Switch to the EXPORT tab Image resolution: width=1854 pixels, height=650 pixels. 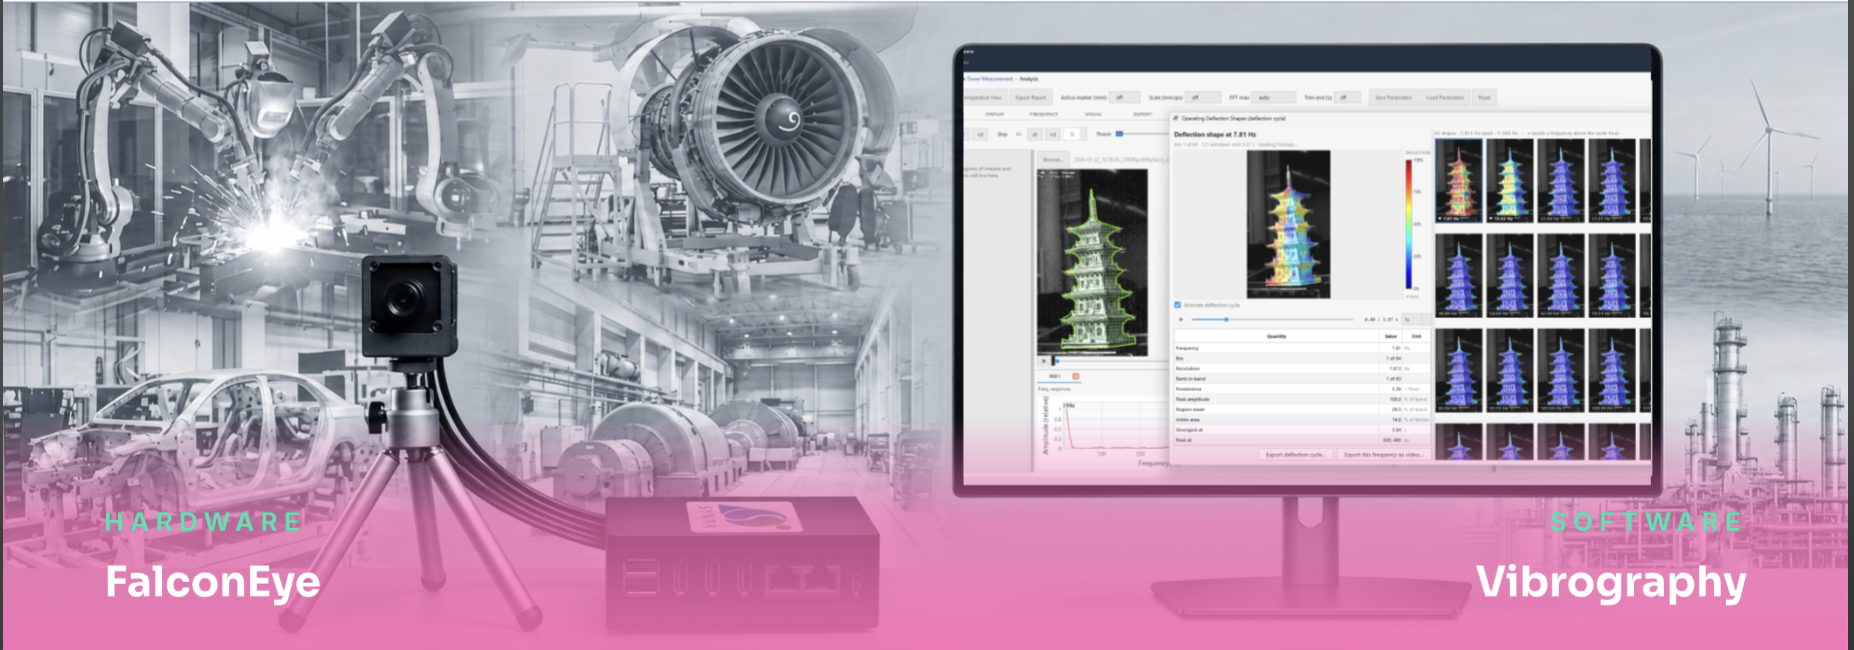click(1143, 114)
